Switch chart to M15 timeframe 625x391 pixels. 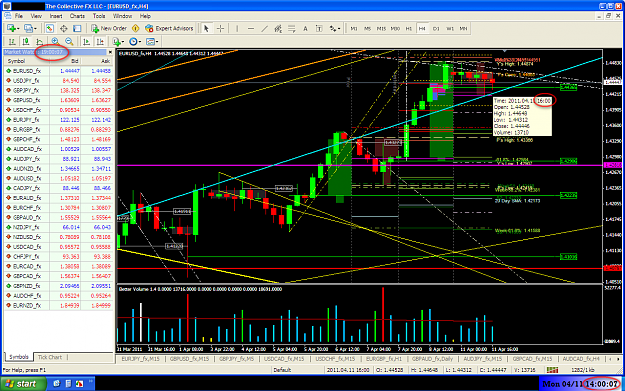pos(381,28)
